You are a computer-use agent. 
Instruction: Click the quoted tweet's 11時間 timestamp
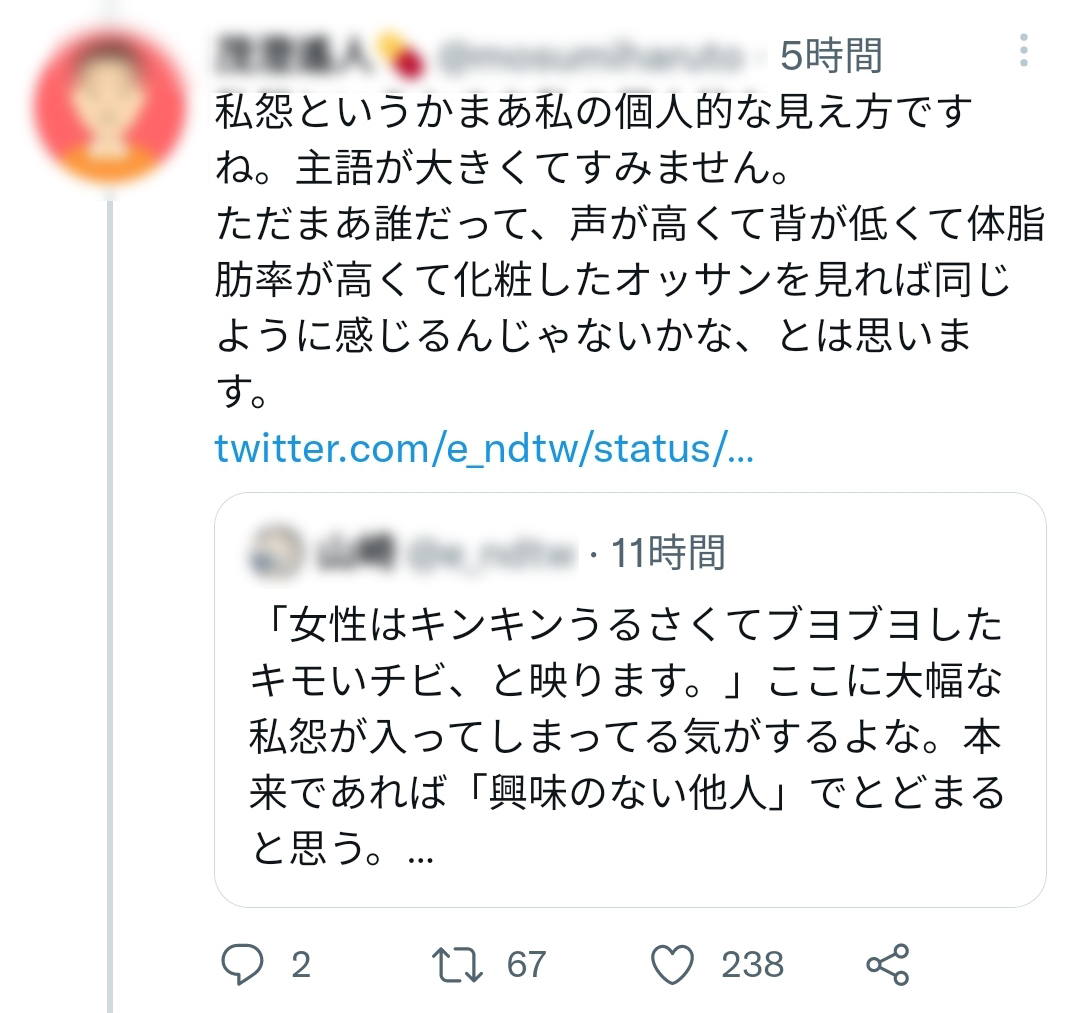point(668,551)
